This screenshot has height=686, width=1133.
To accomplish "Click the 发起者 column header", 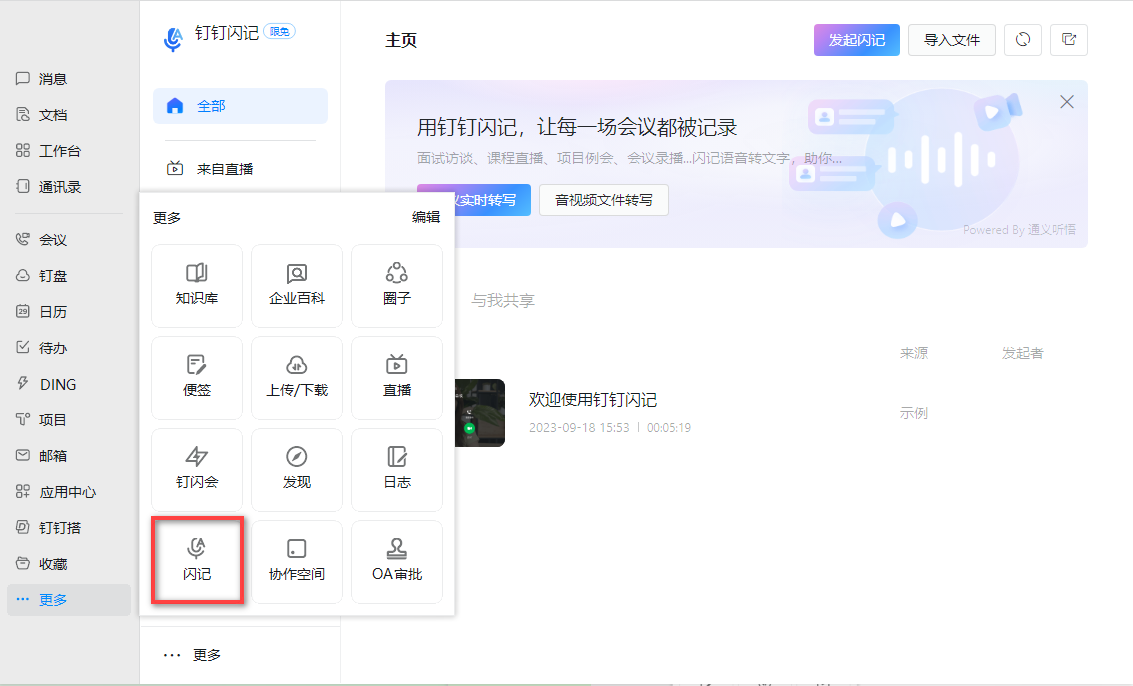I will point(1022,353).
